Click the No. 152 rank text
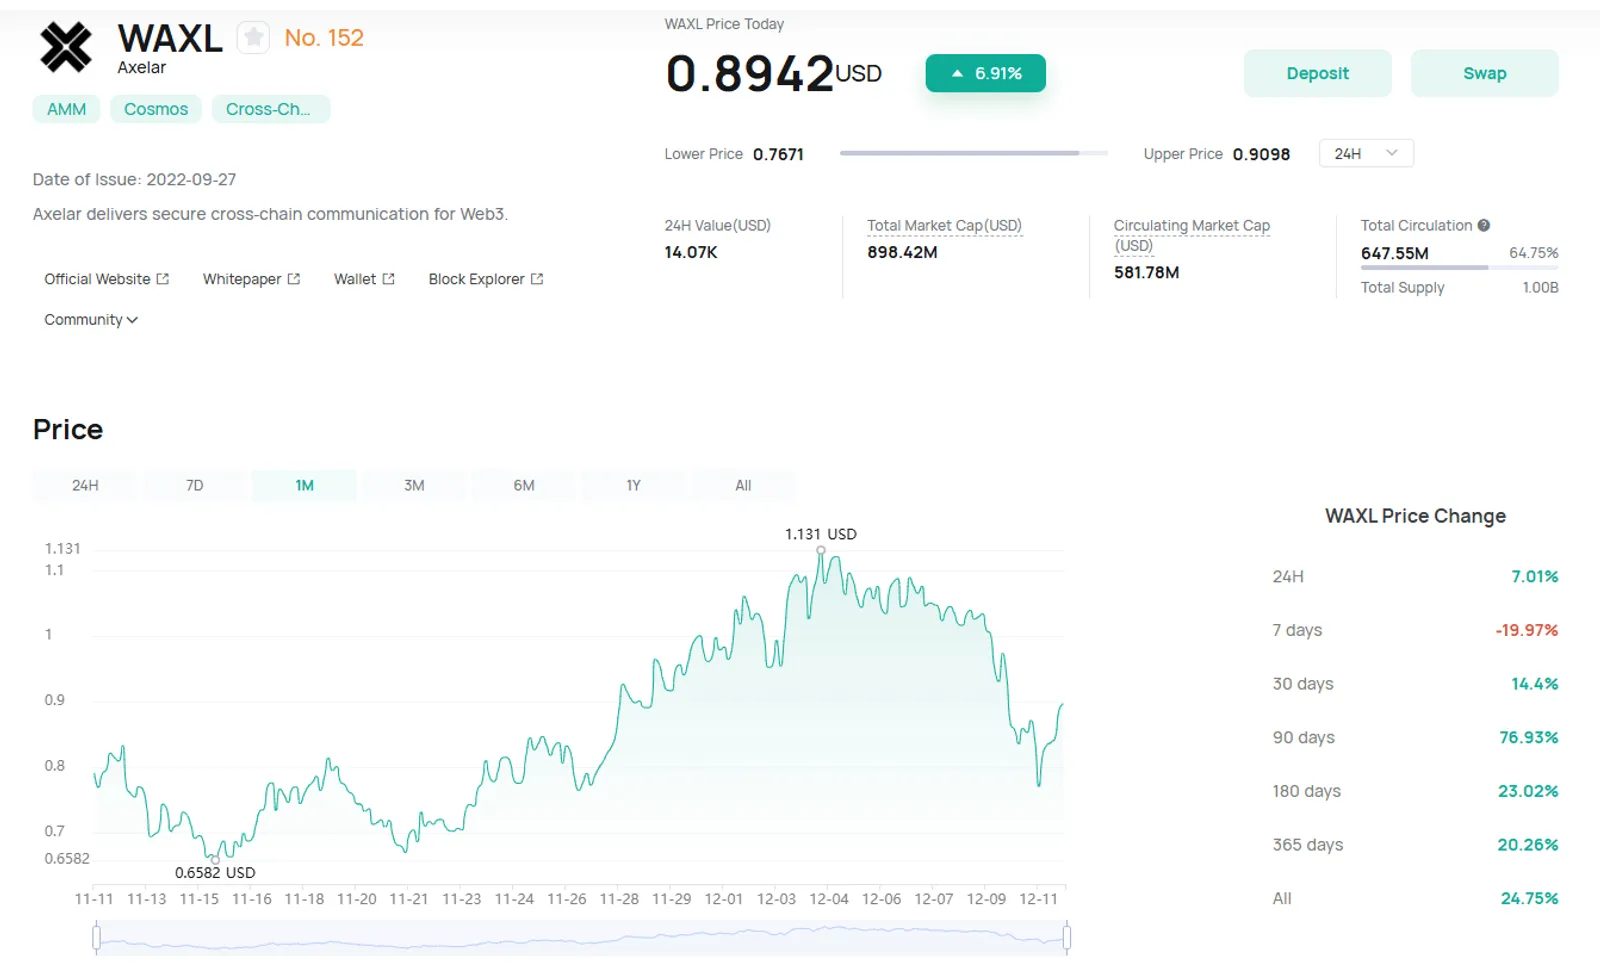Image resolution: width=1600 pixels, height=962 pixels. click(x=324, y=38)
